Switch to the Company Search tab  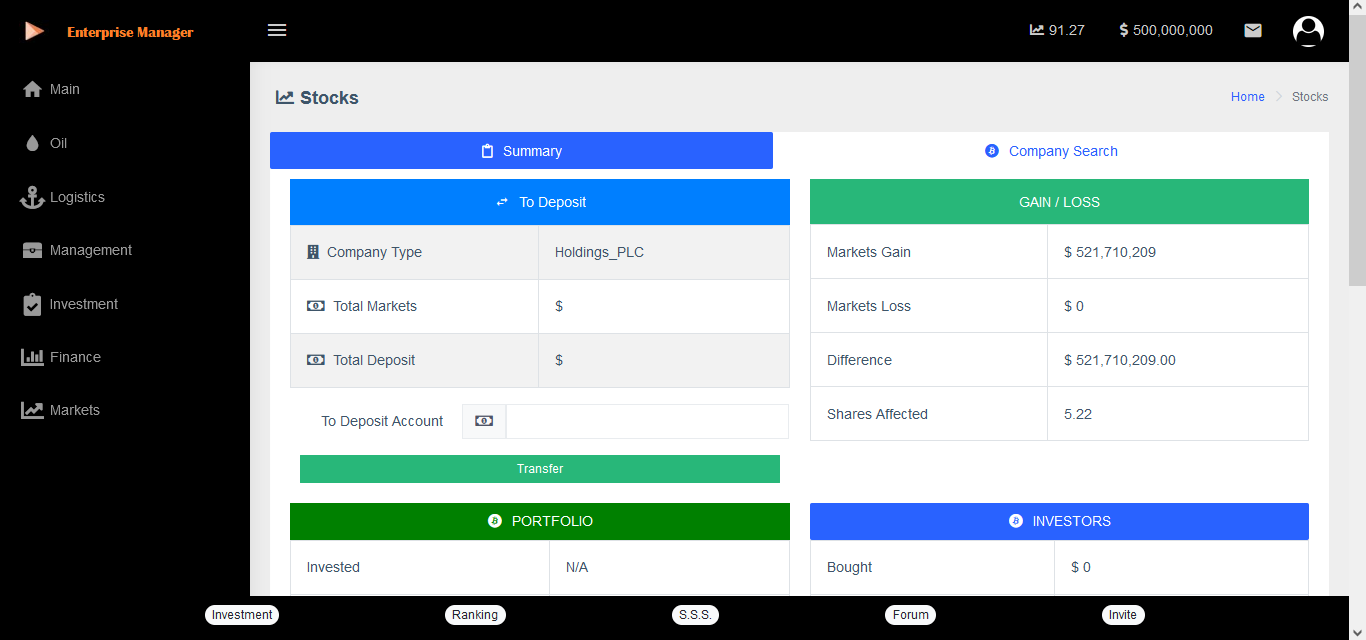pyautogui.click(x=1051, y=151)
